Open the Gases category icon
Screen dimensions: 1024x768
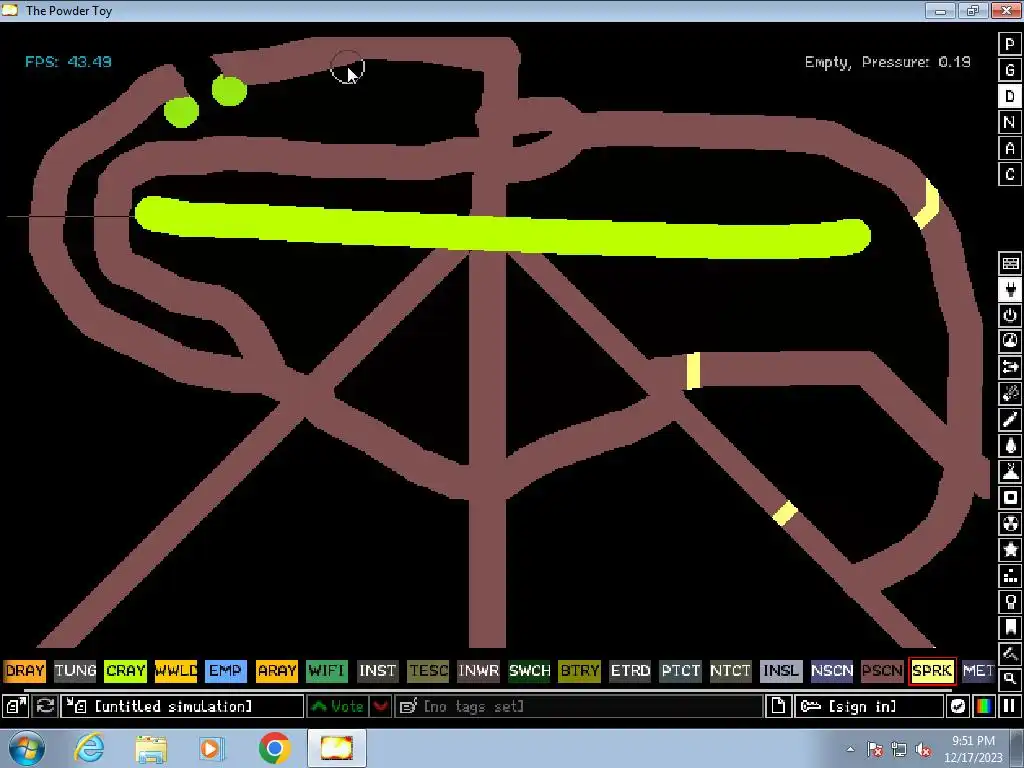click(x=1010, y=419)
